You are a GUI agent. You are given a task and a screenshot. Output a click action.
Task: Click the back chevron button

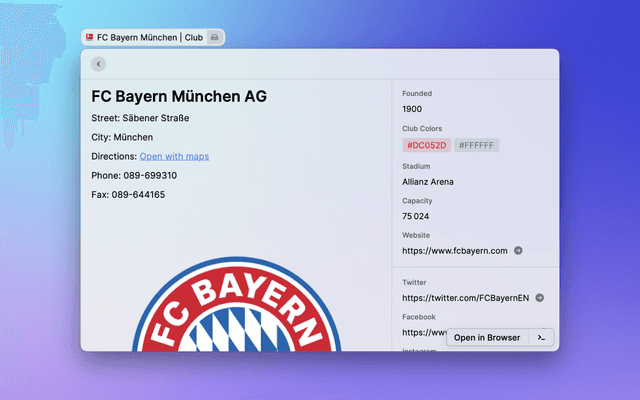[x=98, y=64]
